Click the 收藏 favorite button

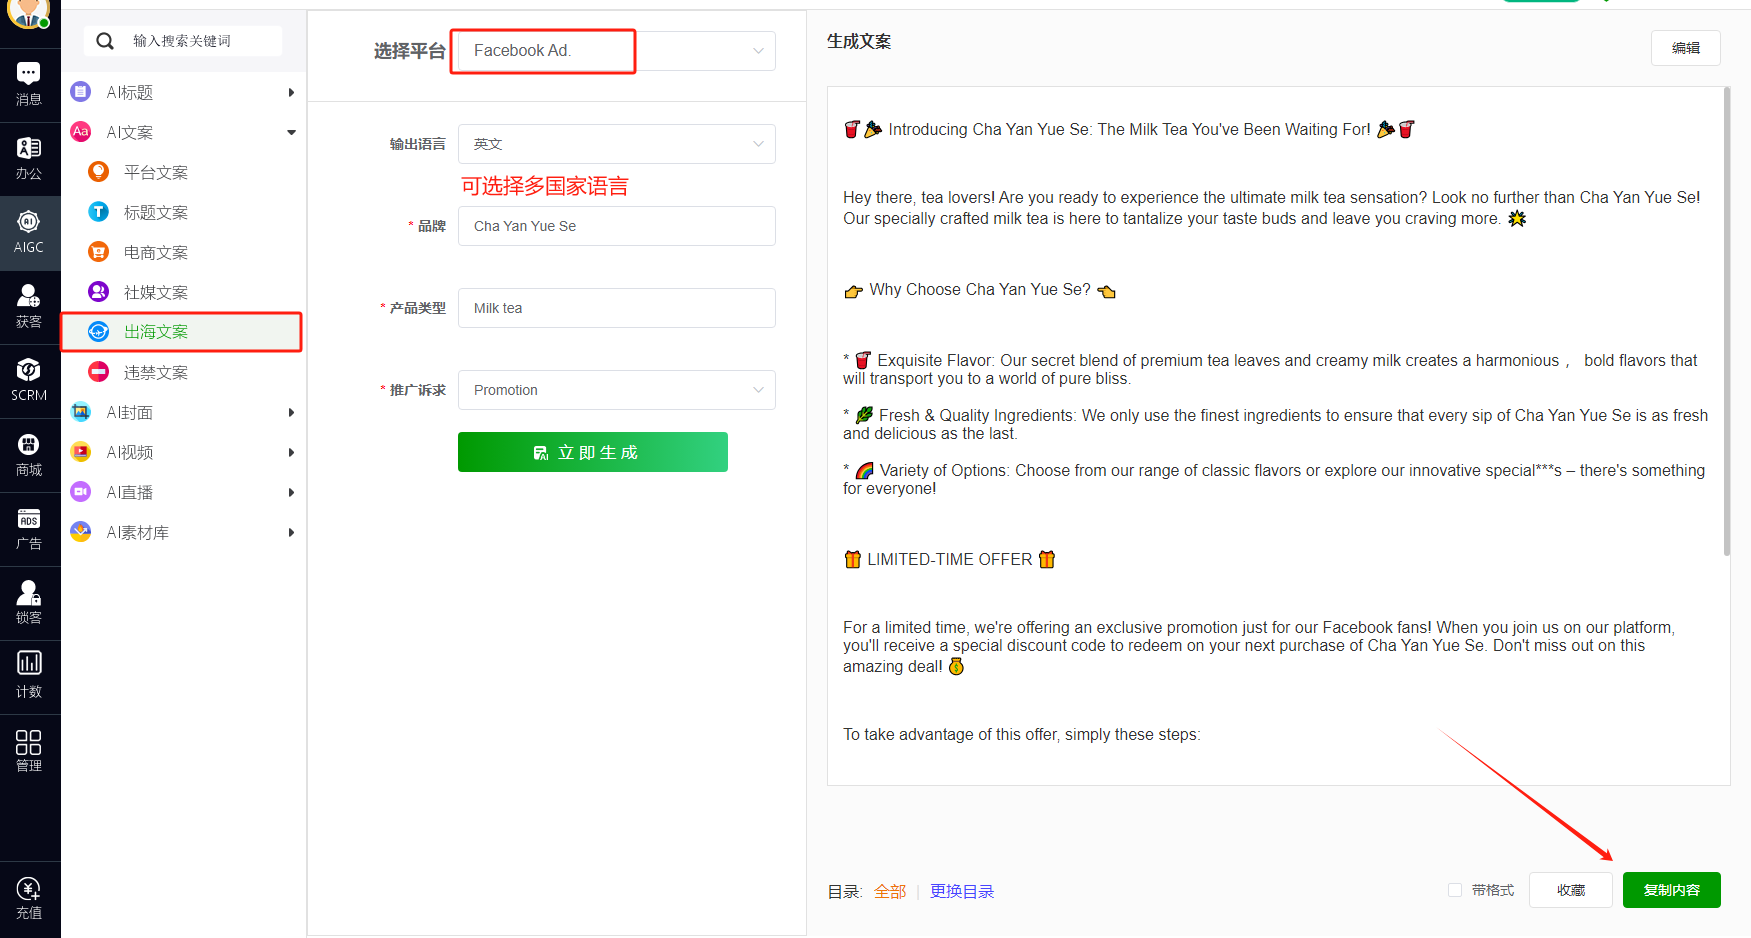point(1571,890)
